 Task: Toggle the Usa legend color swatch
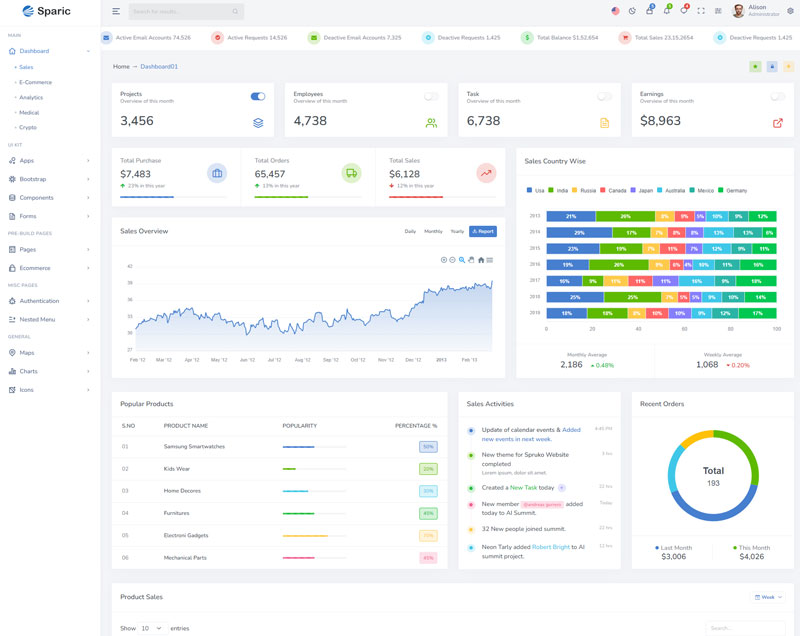[529, 190]
